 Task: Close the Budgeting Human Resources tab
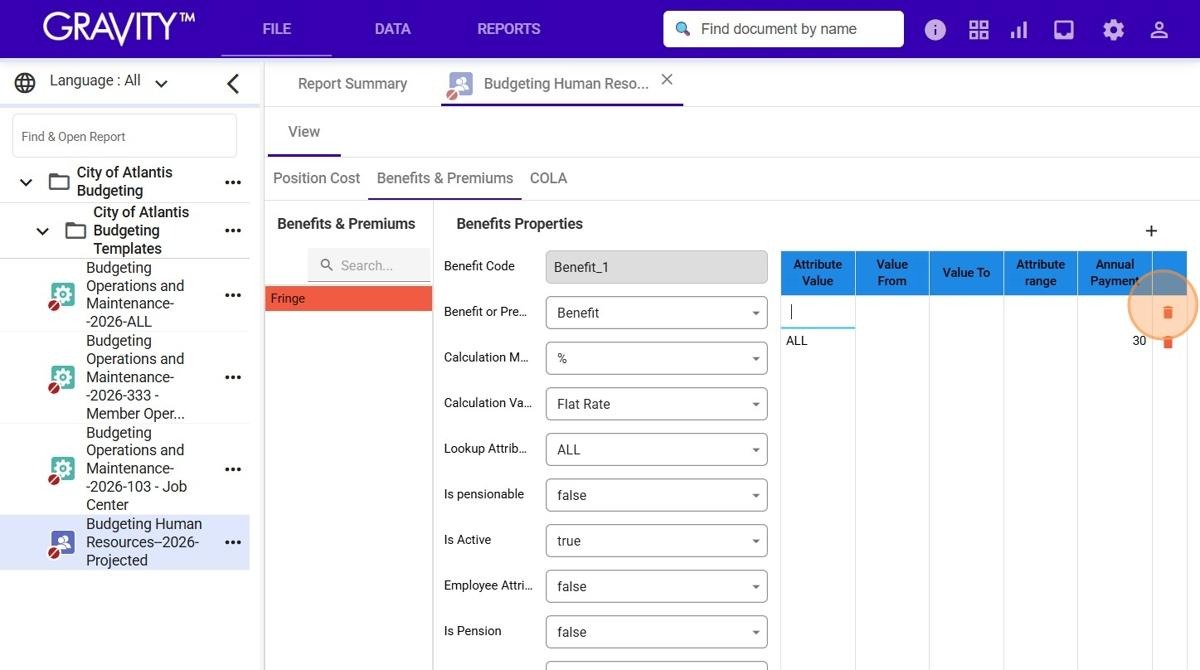coord(667,79)
